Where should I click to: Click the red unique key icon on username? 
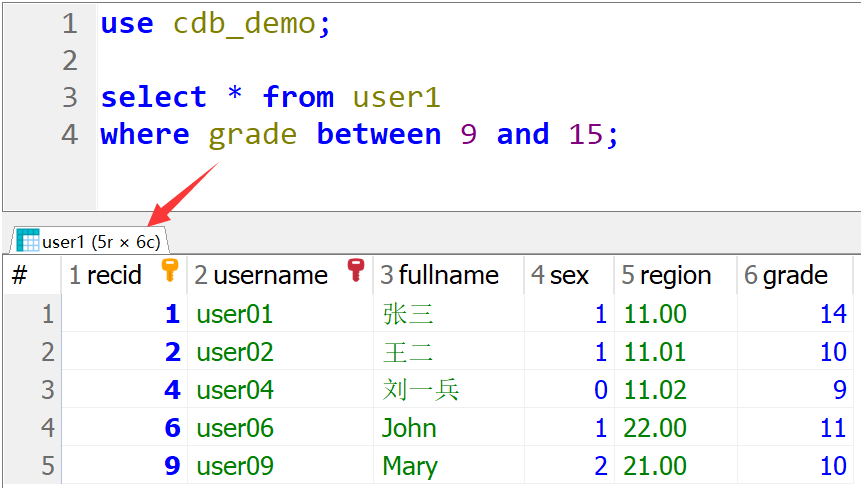pyautogui.click(x=356, y=270)
